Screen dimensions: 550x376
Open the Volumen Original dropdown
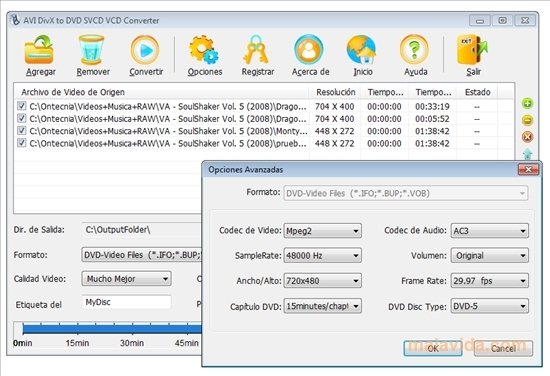(490, 256)
